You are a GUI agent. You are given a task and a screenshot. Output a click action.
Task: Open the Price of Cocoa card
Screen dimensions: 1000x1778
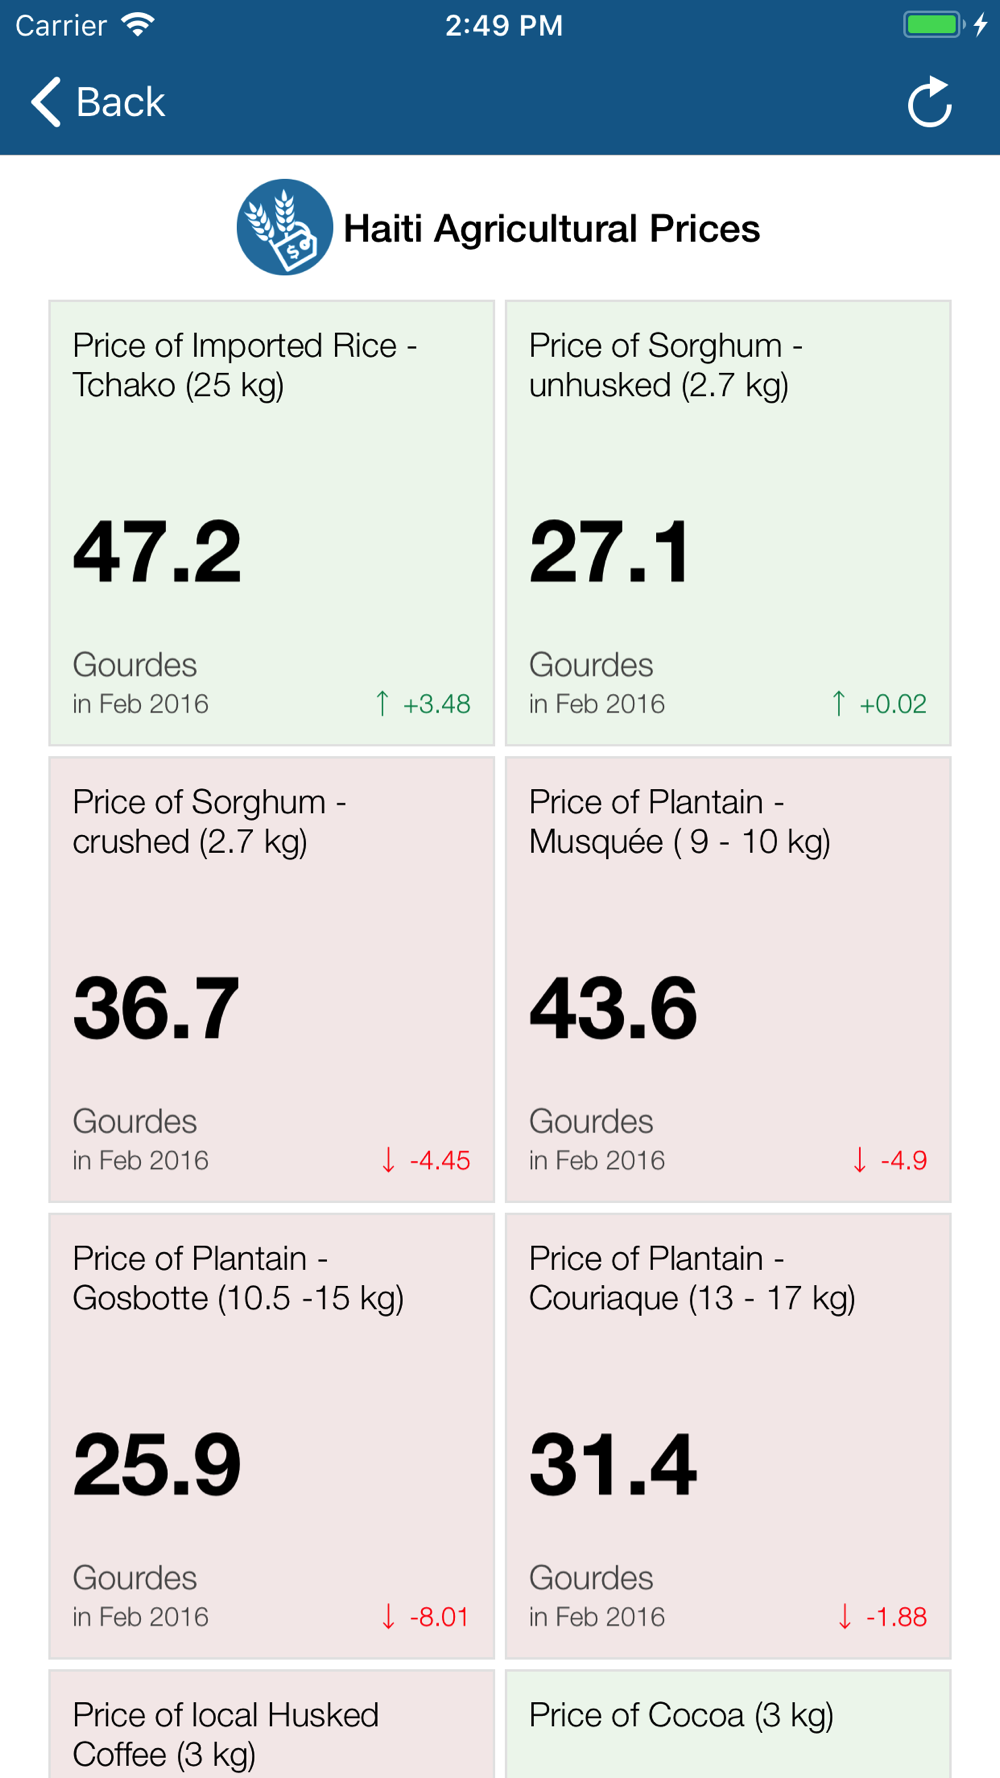click(728, 1729)
